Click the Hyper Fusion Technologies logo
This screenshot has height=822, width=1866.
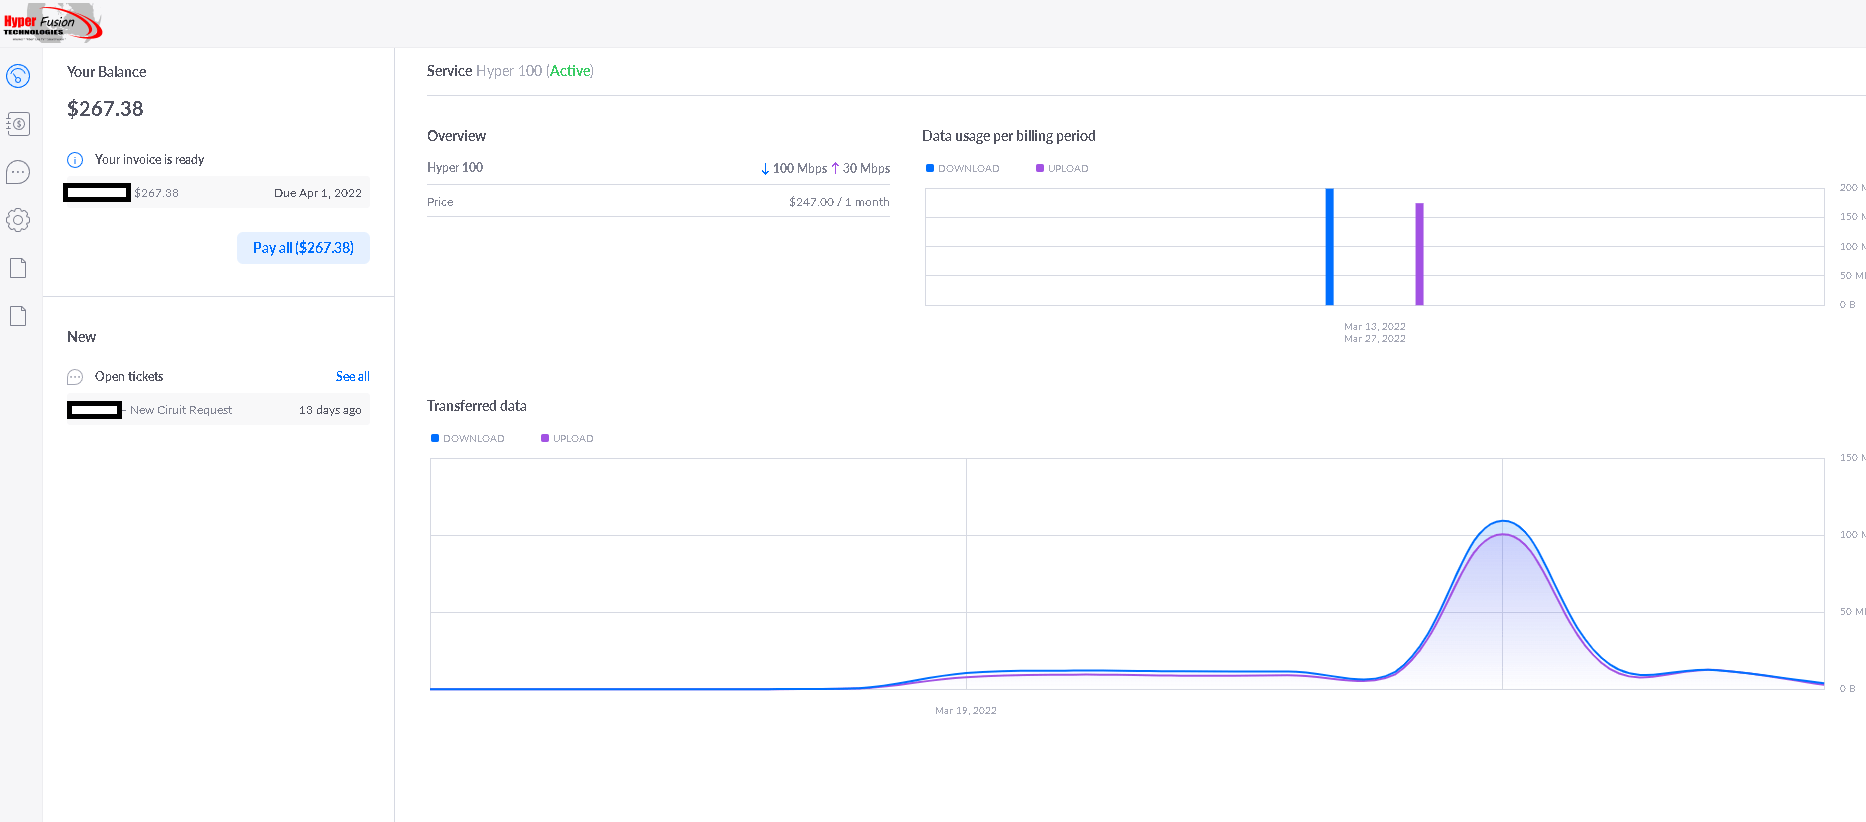coord(52,23)
